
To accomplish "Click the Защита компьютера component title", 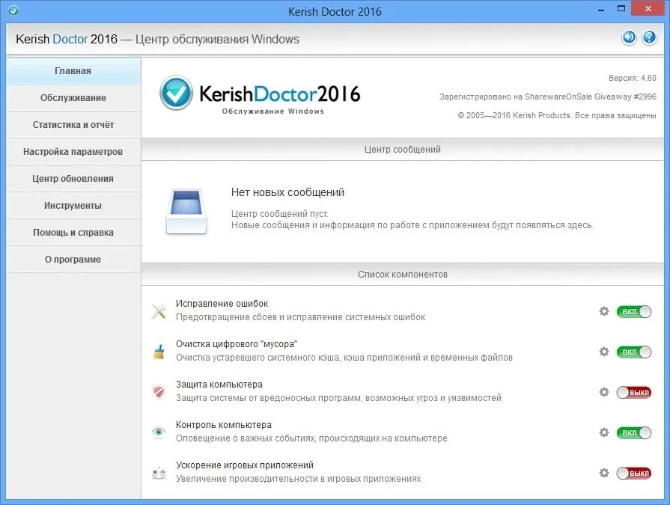I will pos(219,385).
